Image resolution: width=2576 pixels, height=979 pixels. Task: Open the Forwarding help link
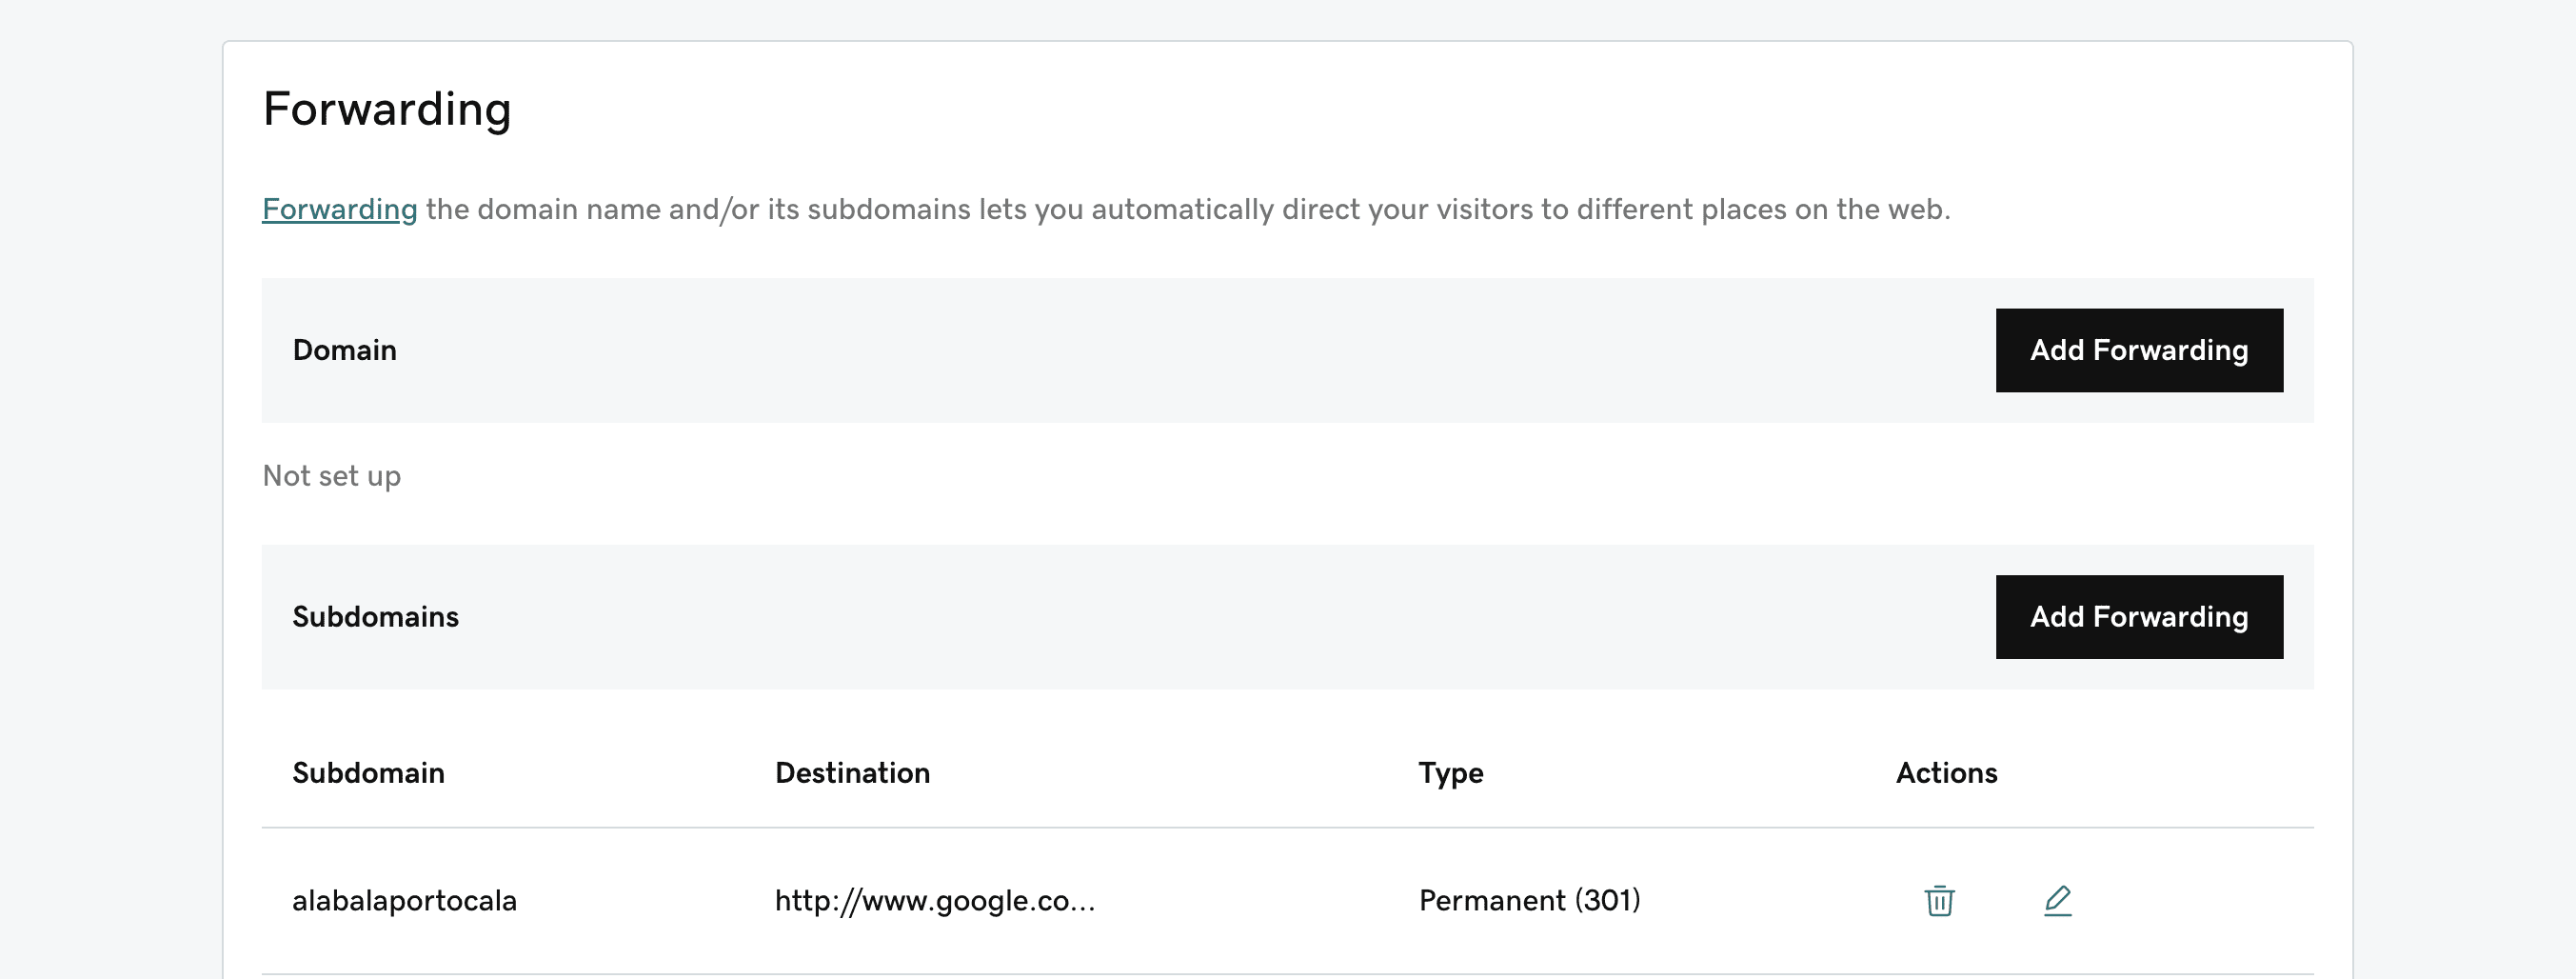pyautogui.click(x=339, y=209)
